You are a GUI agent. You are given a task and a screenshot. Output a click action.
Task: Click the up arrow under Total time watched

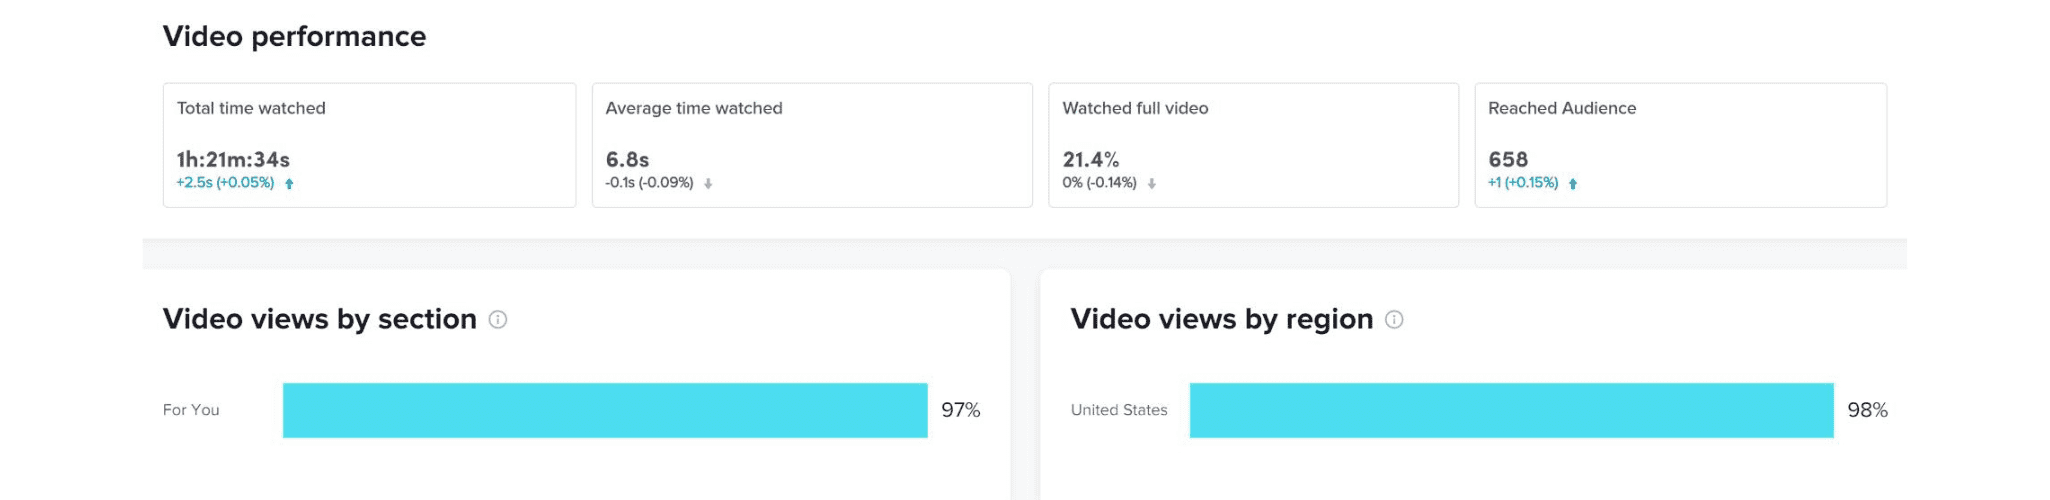(x=289, y=184)
